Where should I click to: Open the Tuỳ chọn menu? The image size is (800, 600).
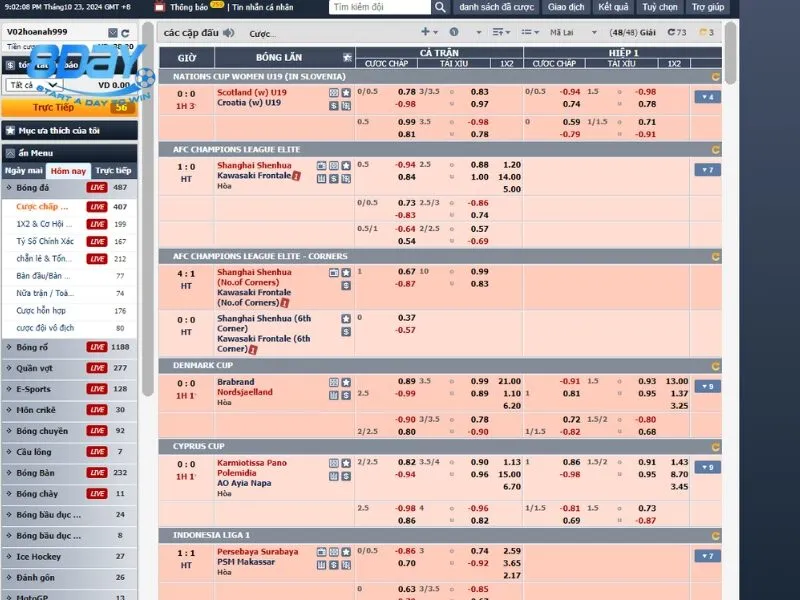click(x=660, y=7)
